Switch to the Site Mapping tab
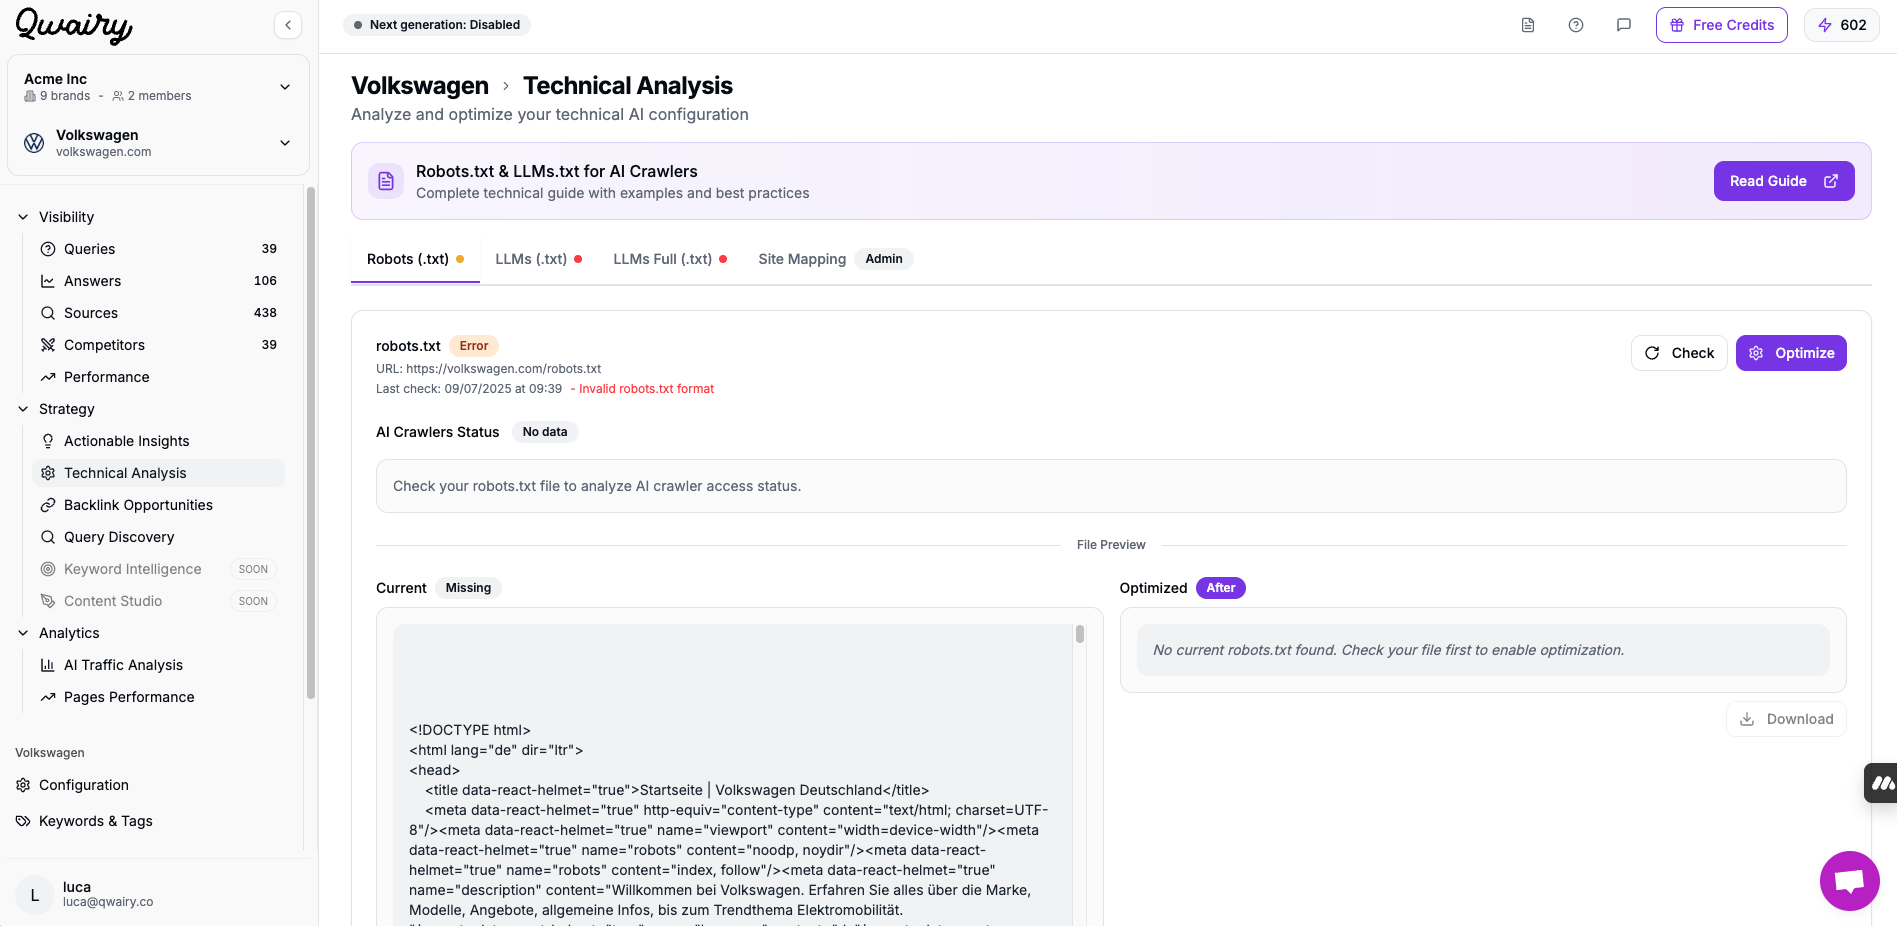The height and width of the screenshot is (926, 1897). coord(802,259)
